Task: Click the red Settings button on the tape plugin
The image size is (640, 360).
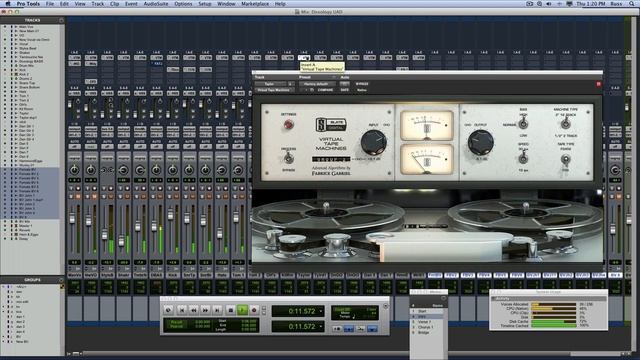Action: (289, 124)
